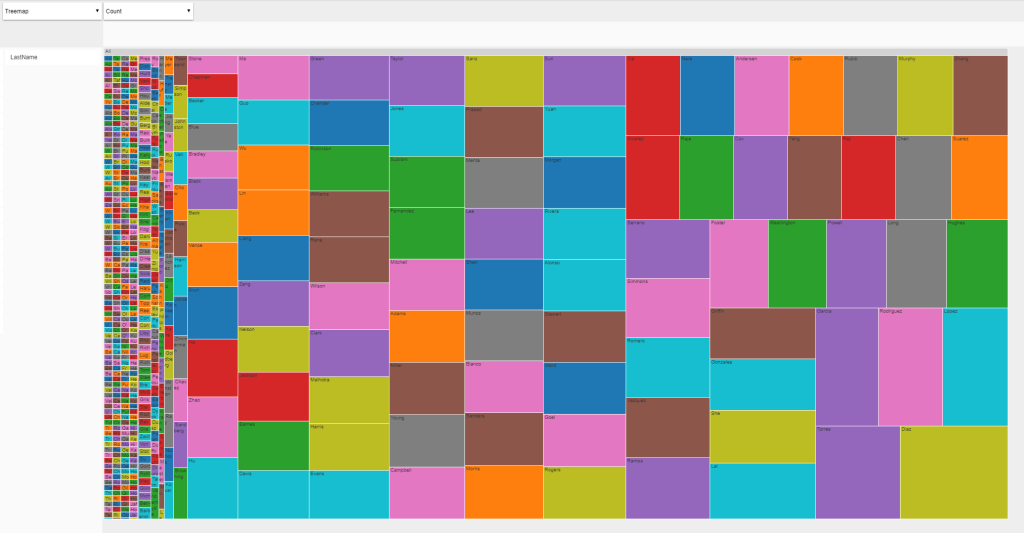Click the Garcia treemap block
Image resolution: width=1024 pixels, height=533 pixels.
(846, 366)
